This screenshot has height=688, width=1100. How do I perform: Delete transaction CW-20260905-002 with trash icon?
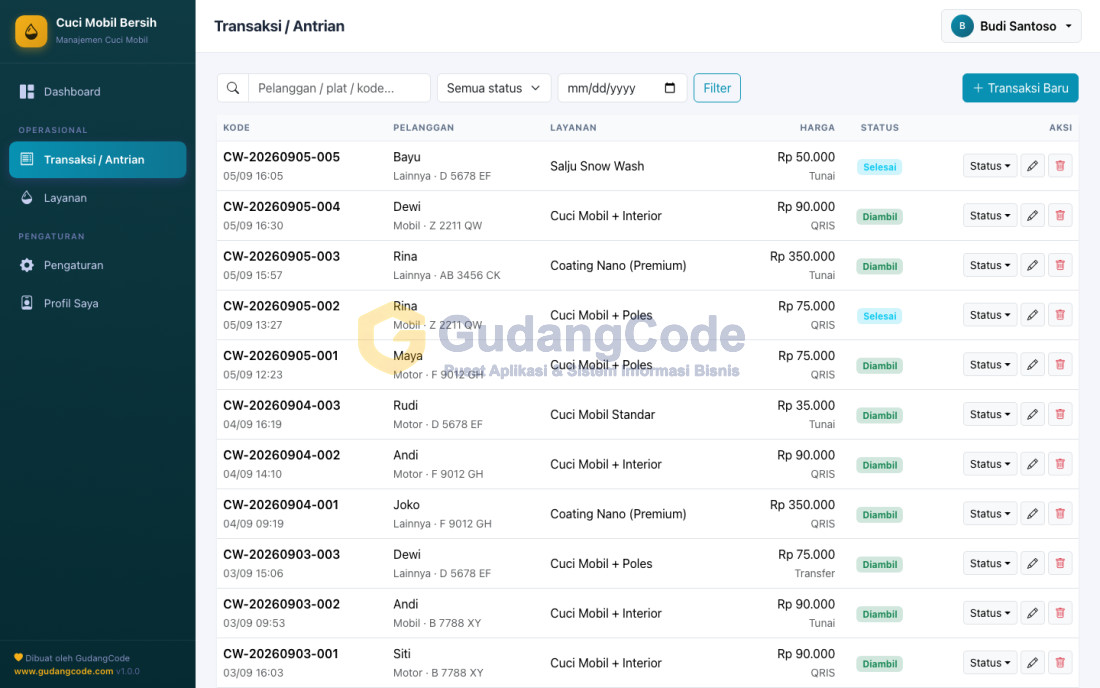pyautogui.click(x=1060, y=315)
